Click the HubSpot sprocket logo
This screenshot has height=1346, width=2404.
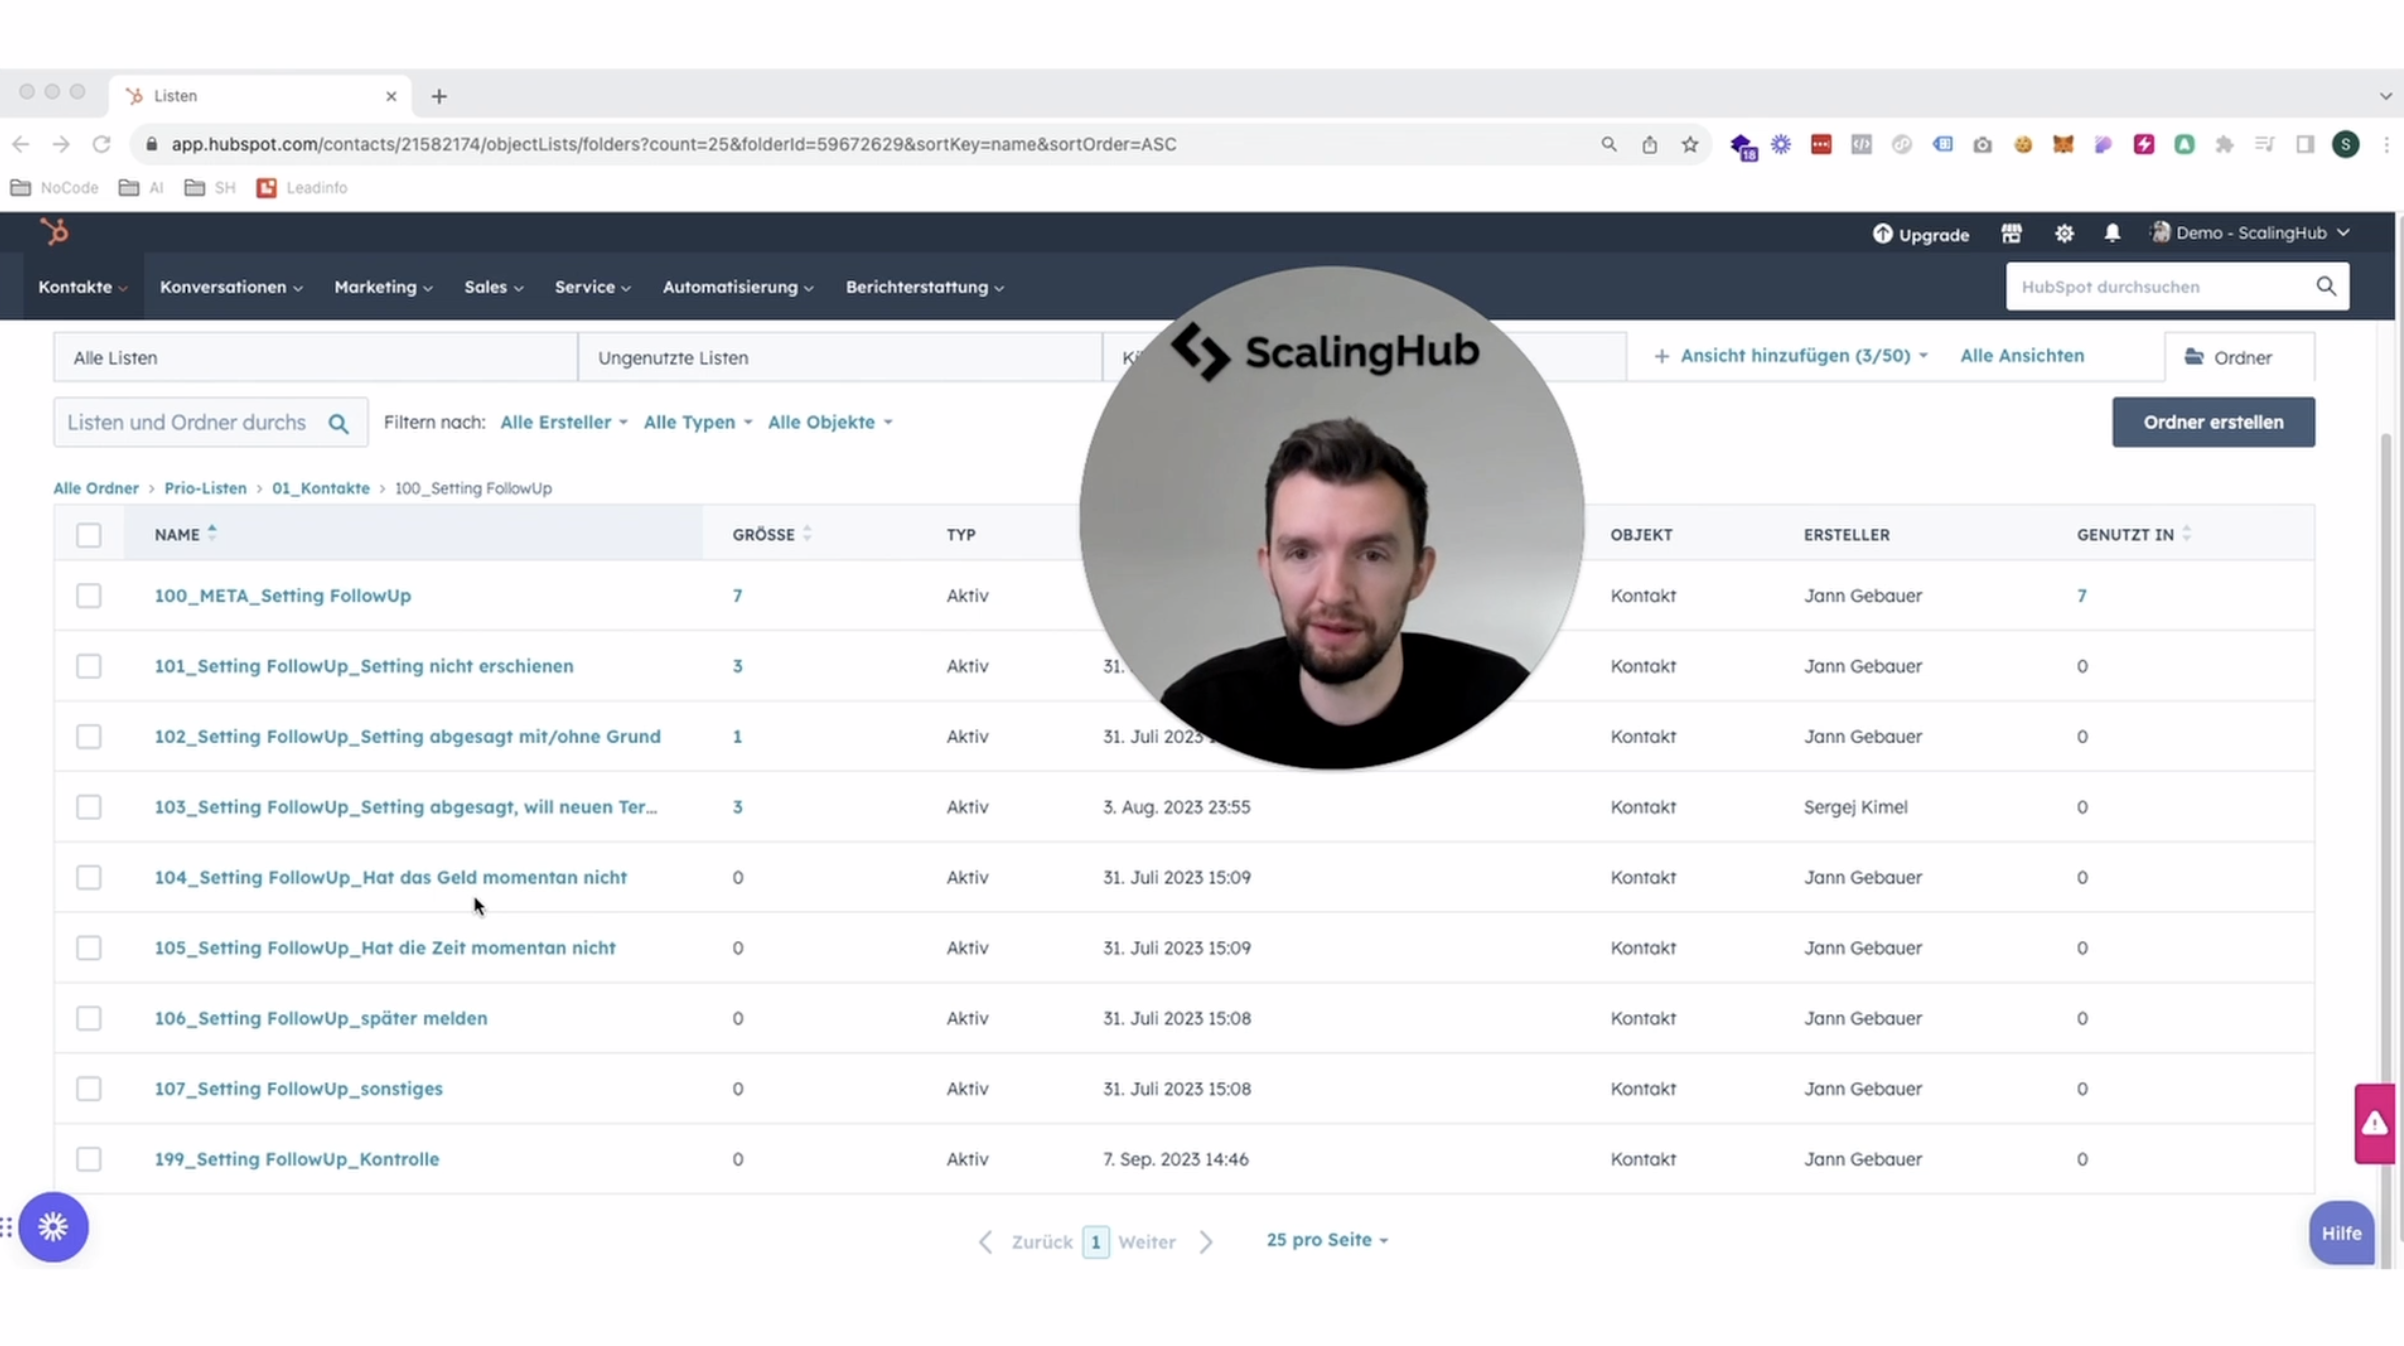tap(54, 232)
